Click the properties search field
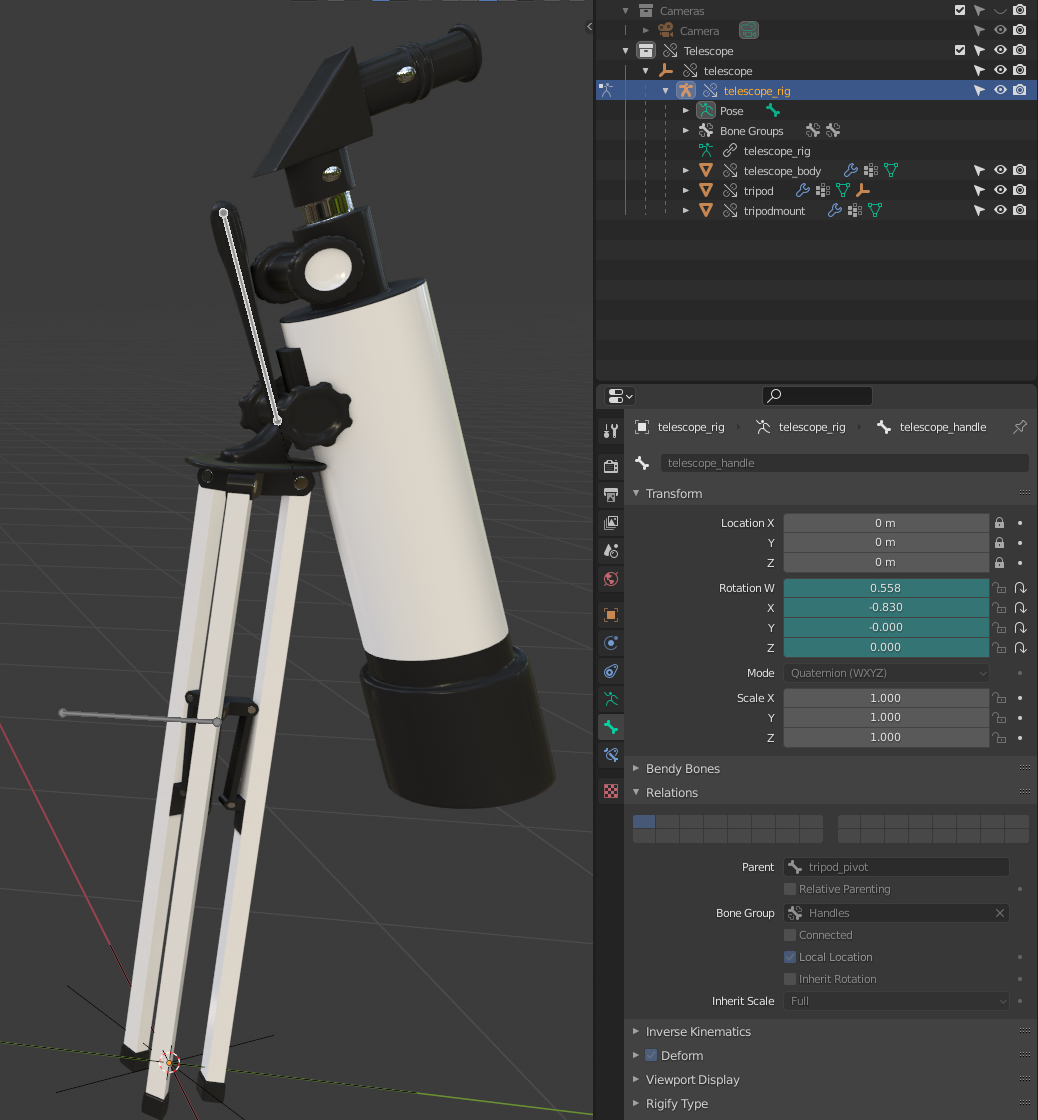The height and width of the screenshot is (1120, 1038). (817, 395)
